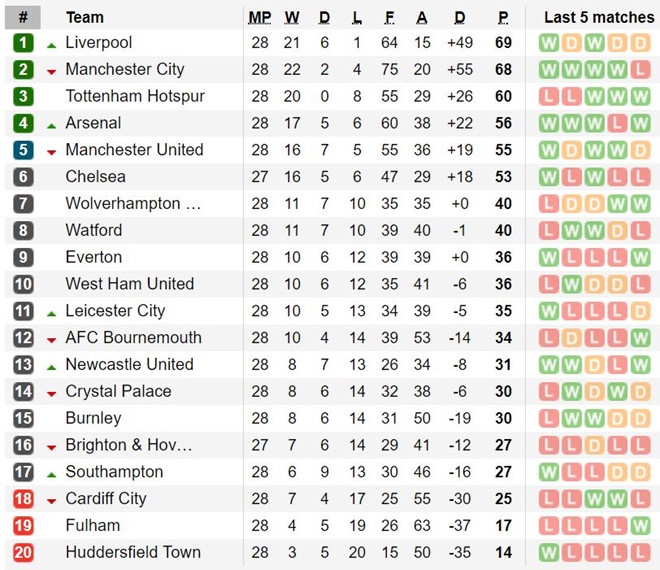Click Southampton's green up-arrow movement indicator

click(51, 474)
